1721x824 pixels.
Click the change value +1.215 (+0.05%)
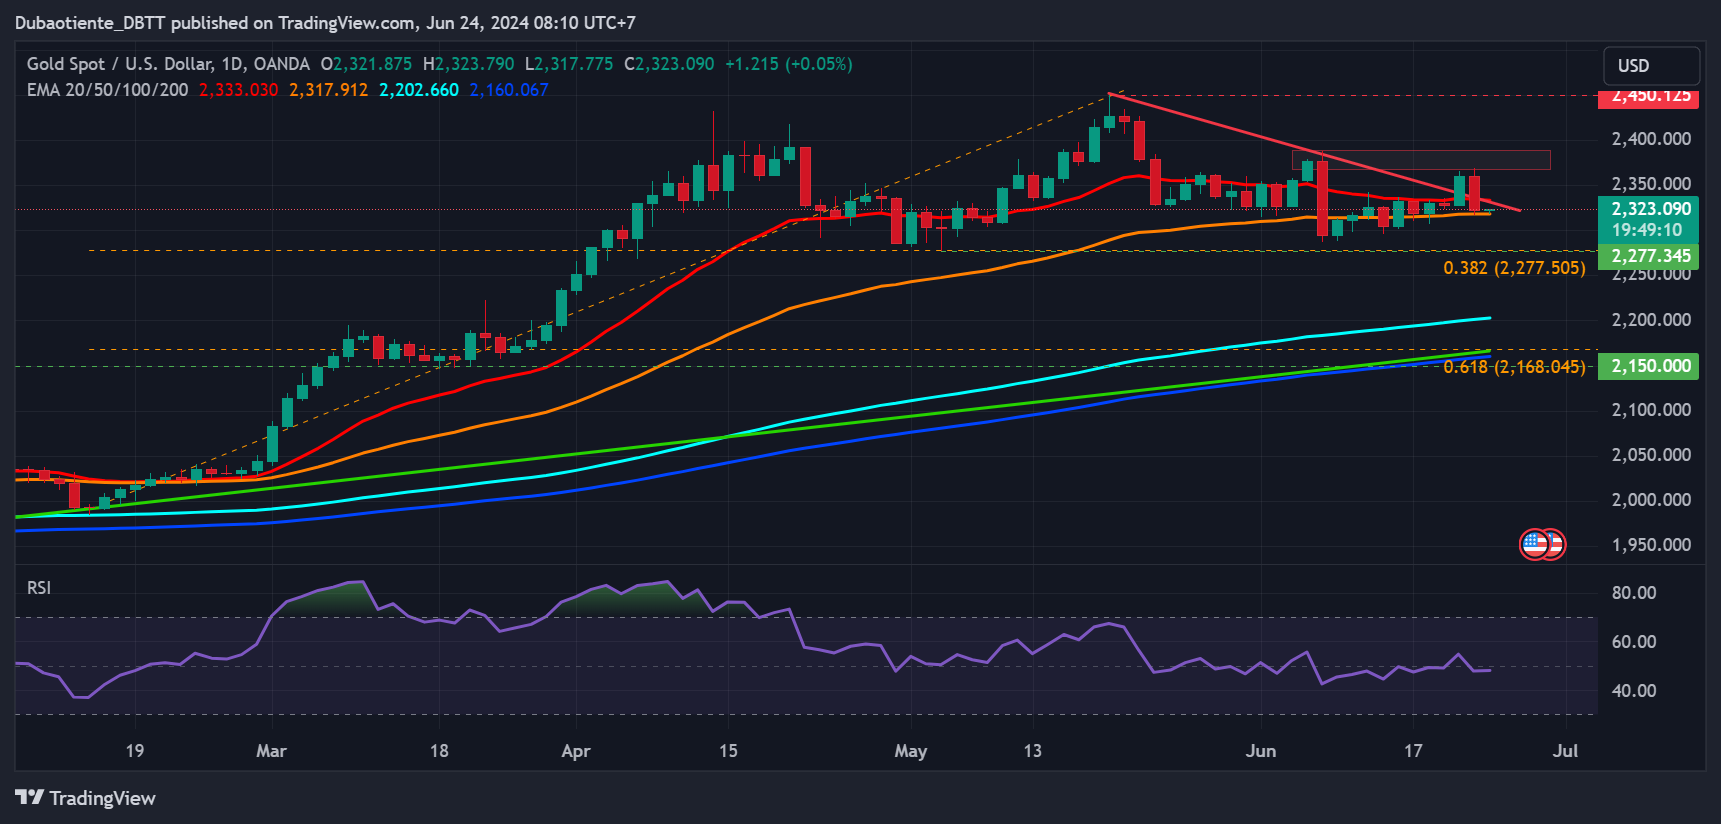click(x=789, y=64)
